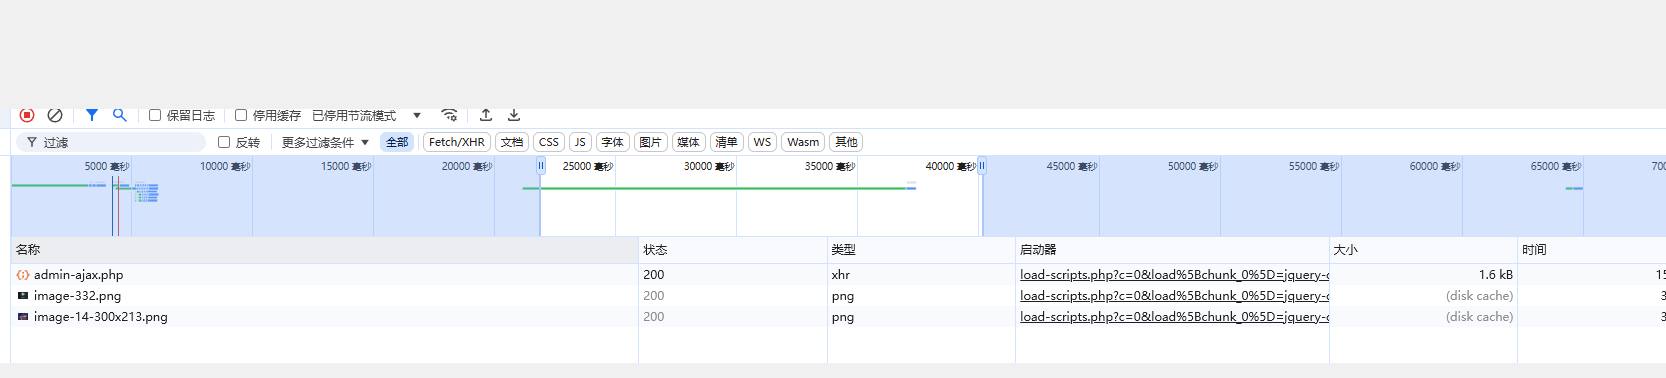Click the image-14-300x213.png thumbnail icon
1666x378 pixels.
(x=23, y=316)
